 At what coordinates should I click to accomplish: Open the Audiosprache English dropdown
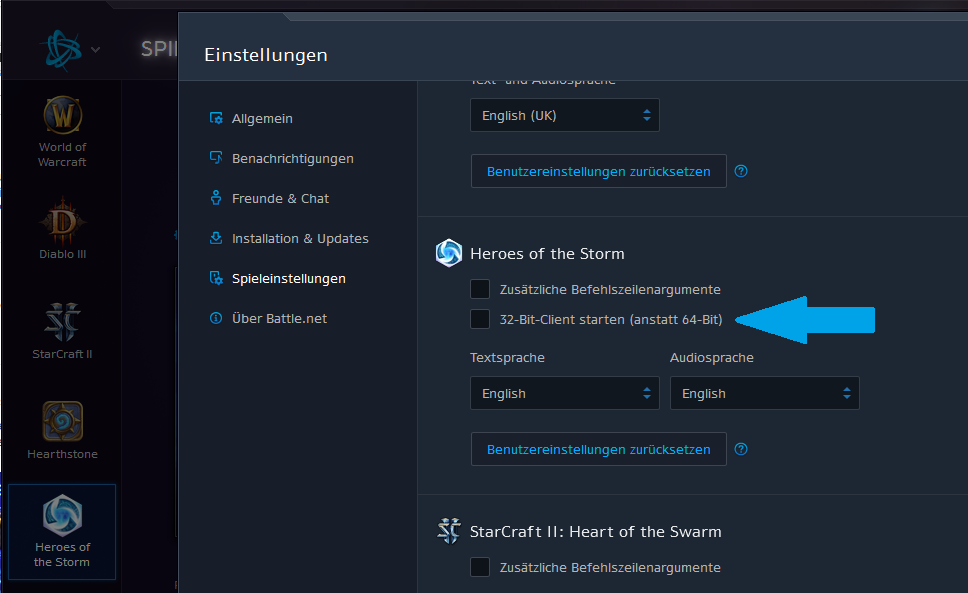point(765,393)
